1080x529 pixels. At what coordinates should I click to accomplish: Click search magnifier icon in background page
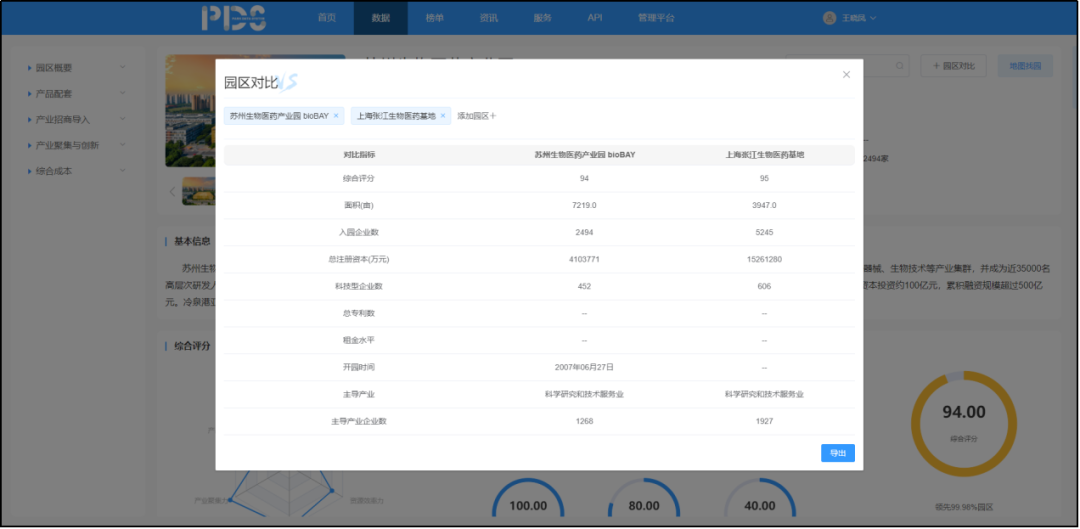[x=900, y=66]
